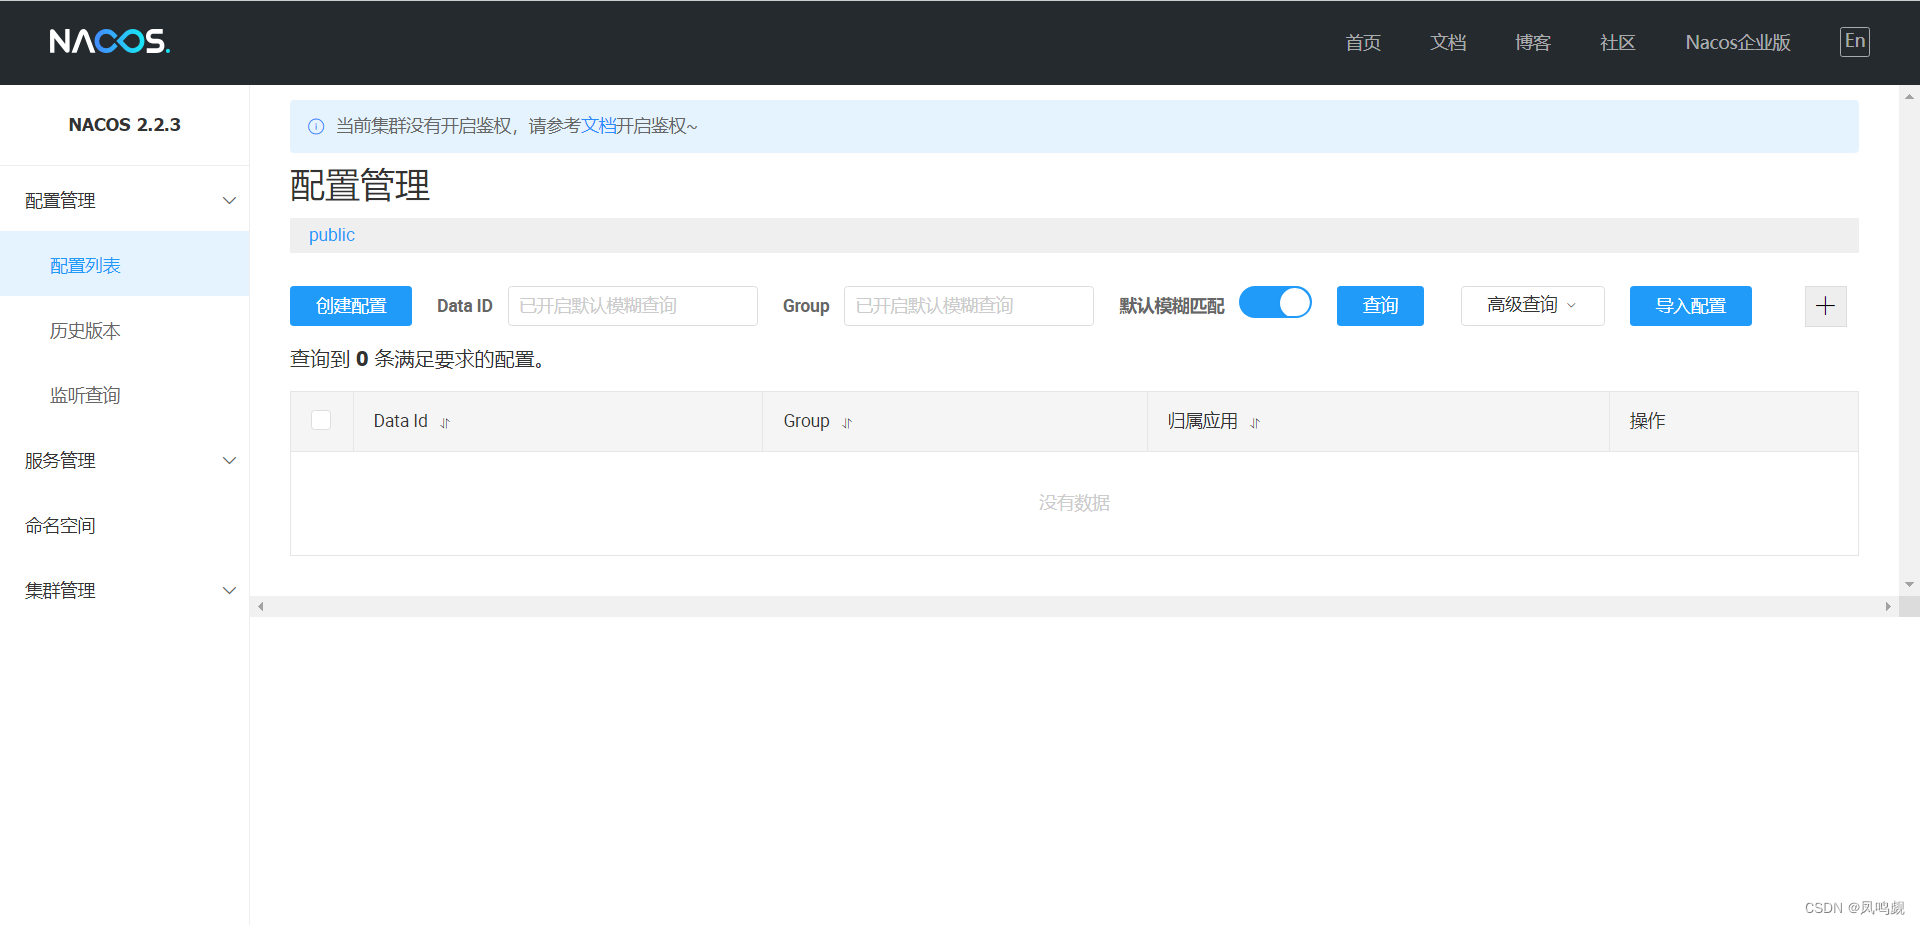Click the 创建配置 button

tap(351, 306)
